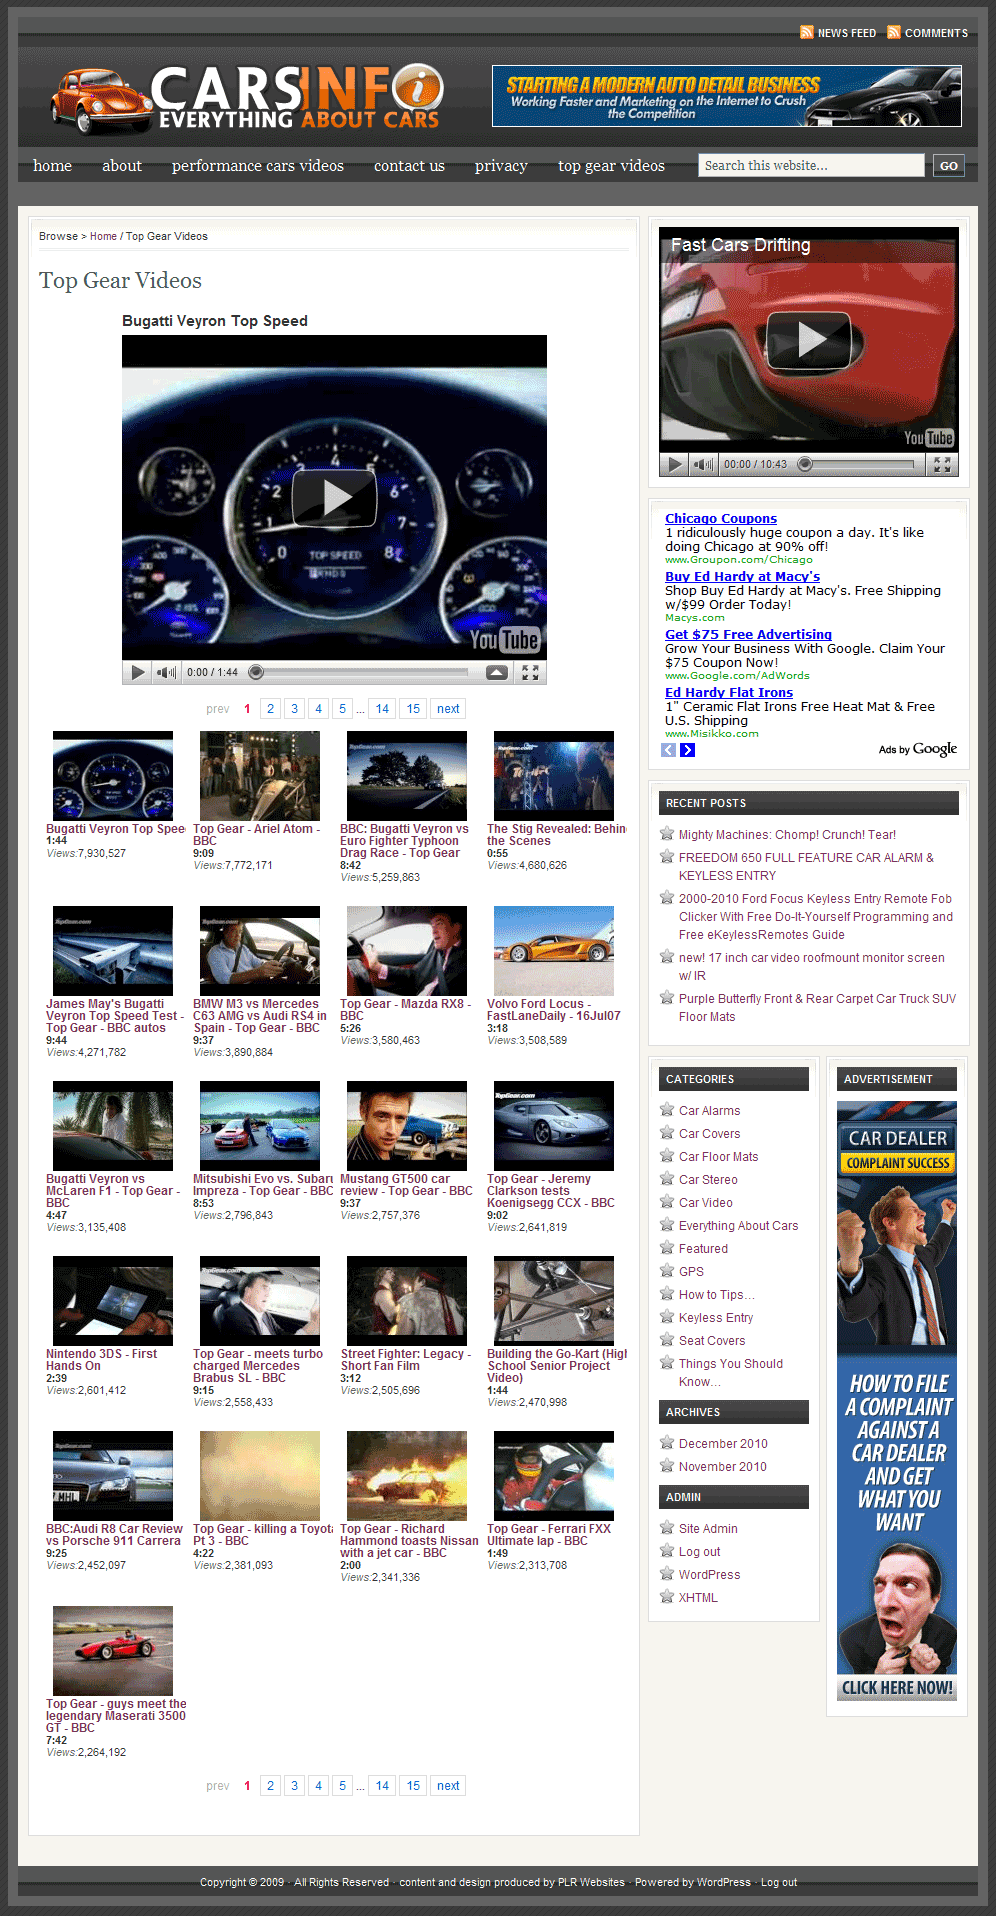Click the up-arrow menu icon on main player
The height and width of the screenshot is (1916, 996).
point(497,672)
